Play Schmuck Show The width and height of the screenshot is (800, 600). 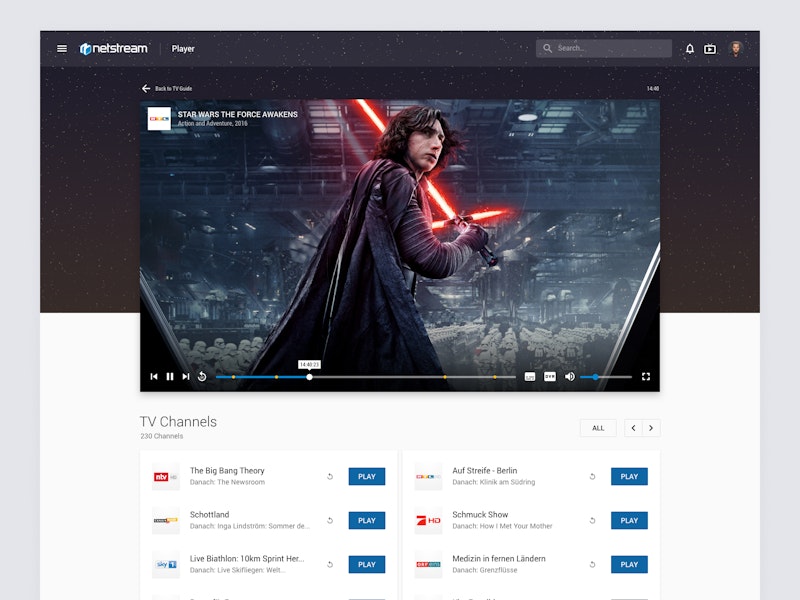pyautogui.click(x=629, y=520)
